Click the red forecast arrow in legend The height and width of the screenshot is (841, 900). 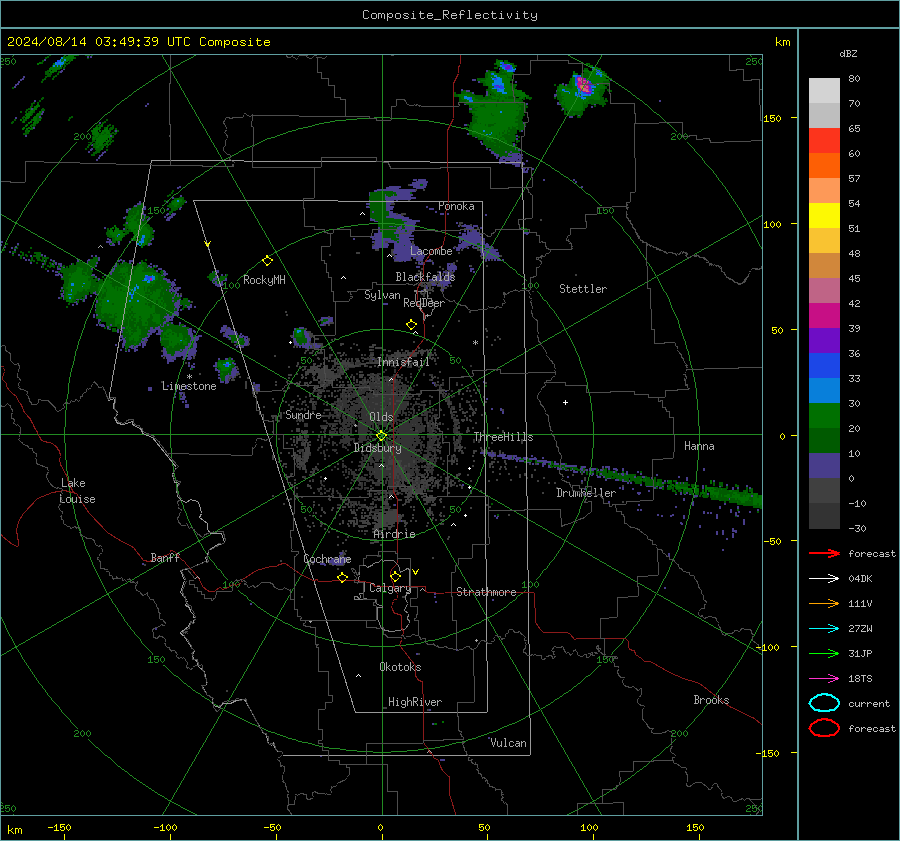[824, 553]
